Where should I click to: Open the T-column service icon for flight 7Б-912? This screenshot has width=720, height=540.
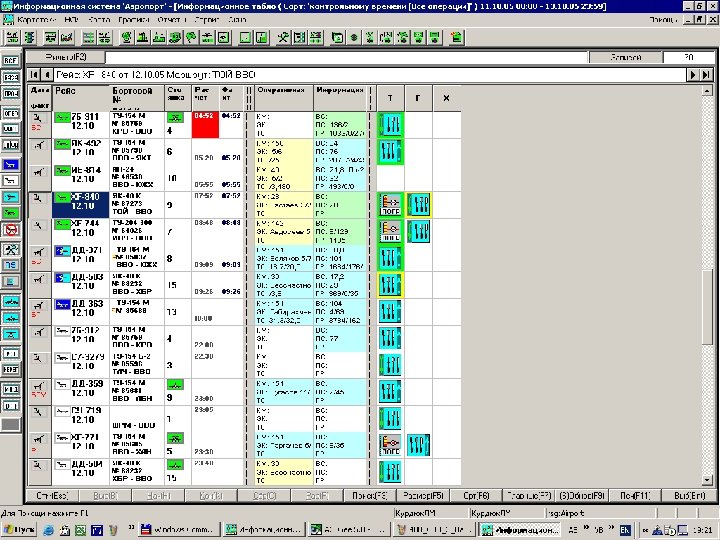(x=390, y=338)
